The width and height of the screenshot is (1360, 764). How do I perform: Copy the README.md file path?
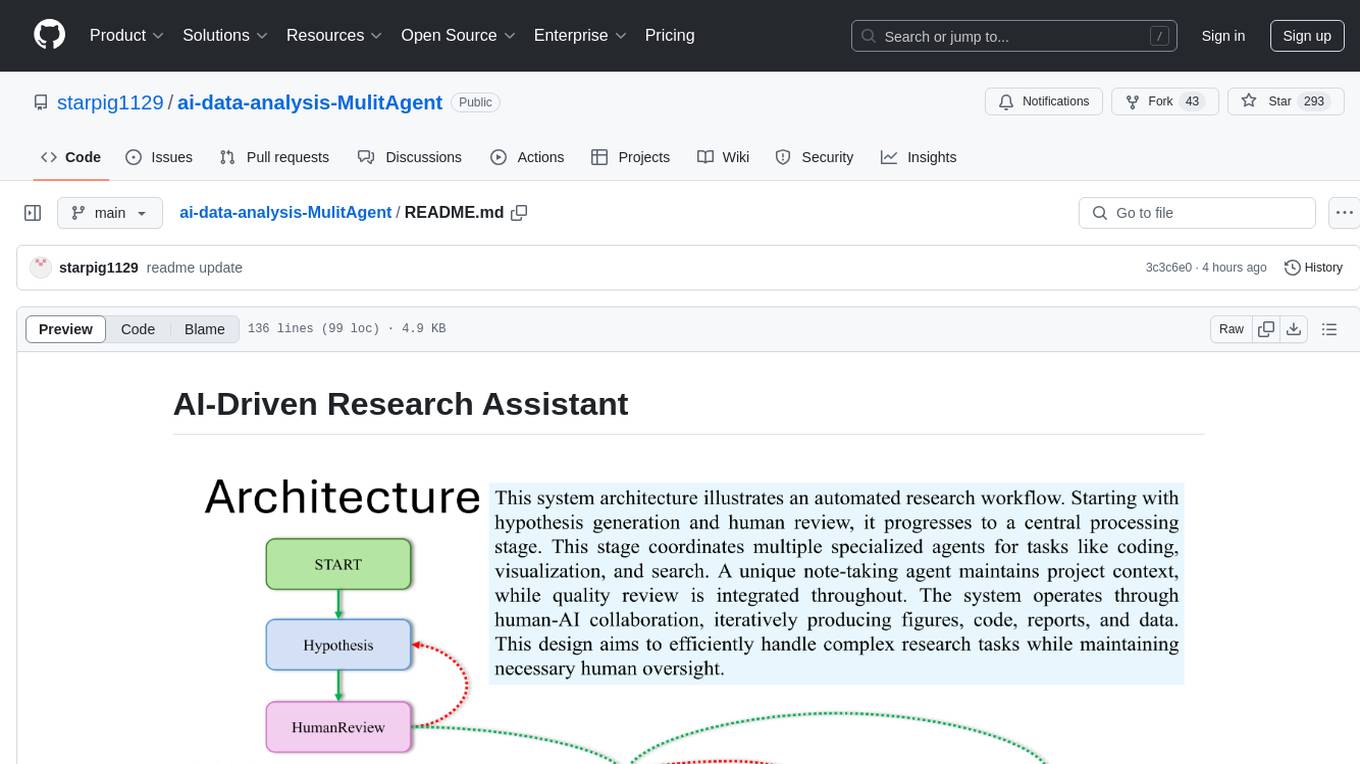pyautogui.click(x=519, y=213)
